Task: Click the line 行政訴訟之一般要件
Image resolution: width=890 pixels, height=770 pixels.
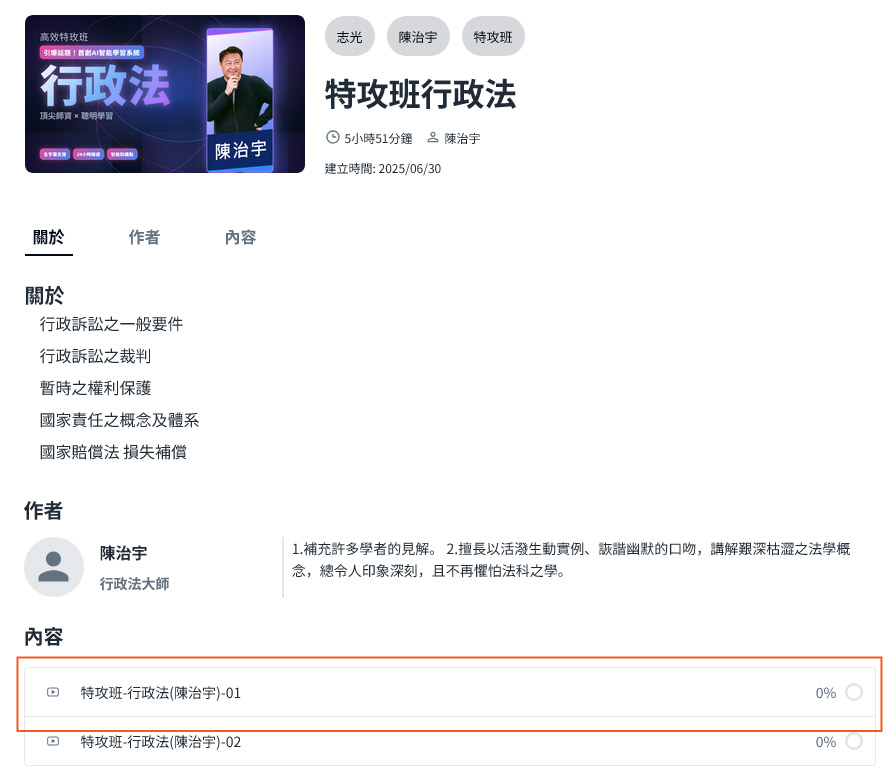Action: 111,324
